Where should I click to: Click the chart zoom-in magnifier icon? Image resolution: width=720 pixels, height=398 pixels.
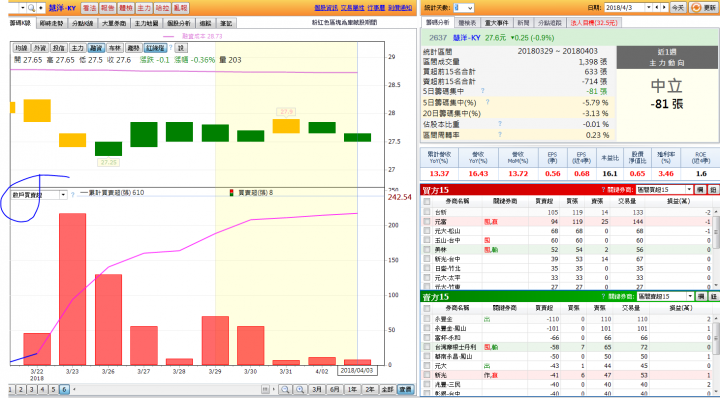pos(300,389)
